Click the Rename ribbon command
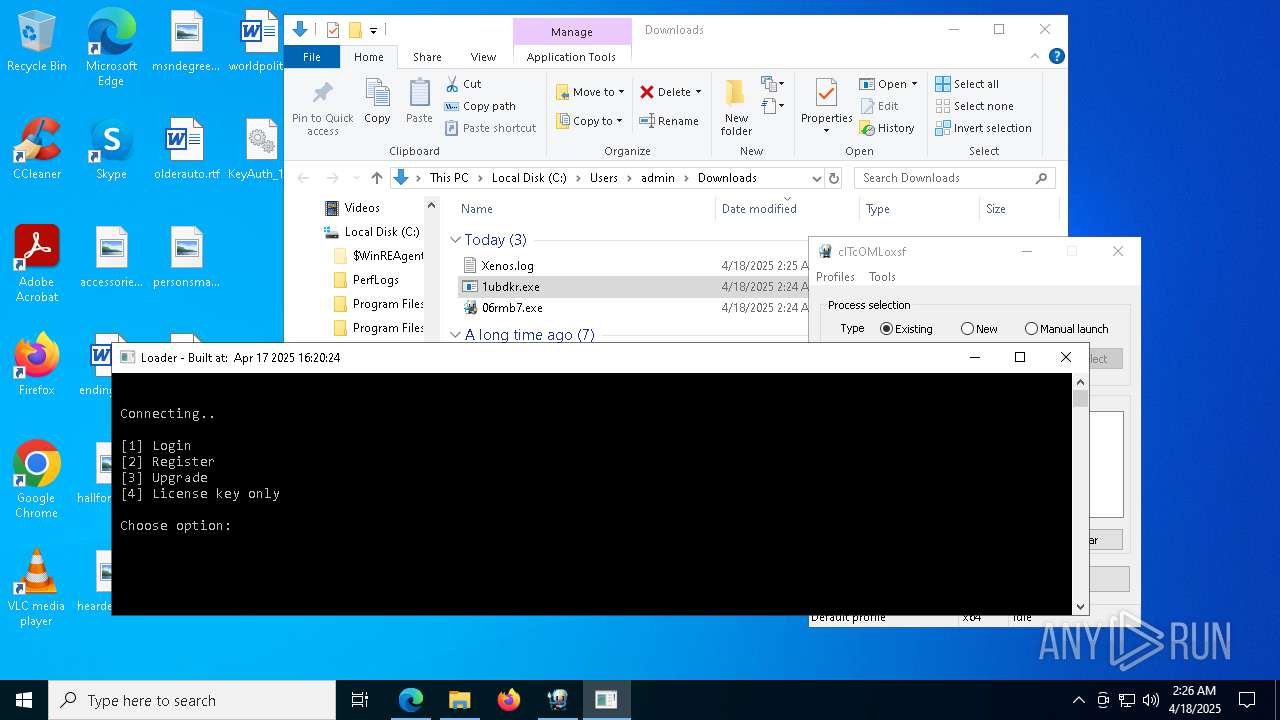The image size is (1280, 720). [x=669, y=121]
